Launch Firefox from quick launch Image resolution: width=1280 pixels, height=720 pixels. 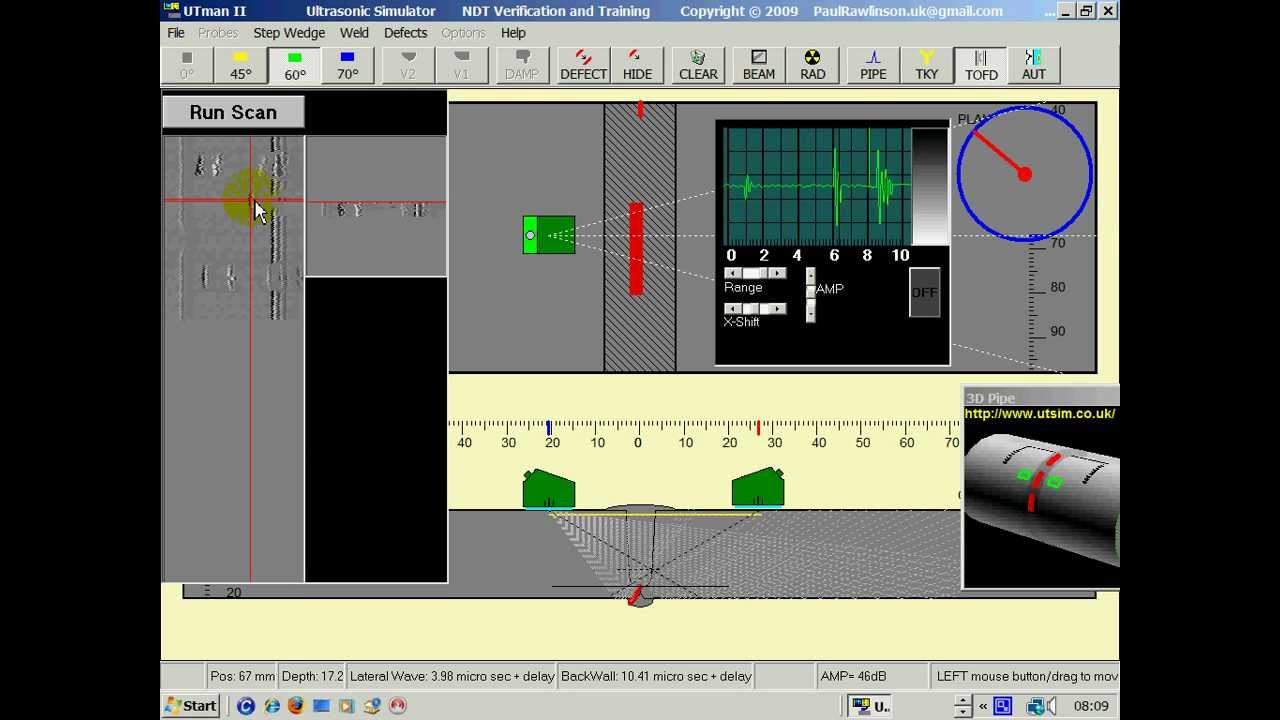coord(295,706)
